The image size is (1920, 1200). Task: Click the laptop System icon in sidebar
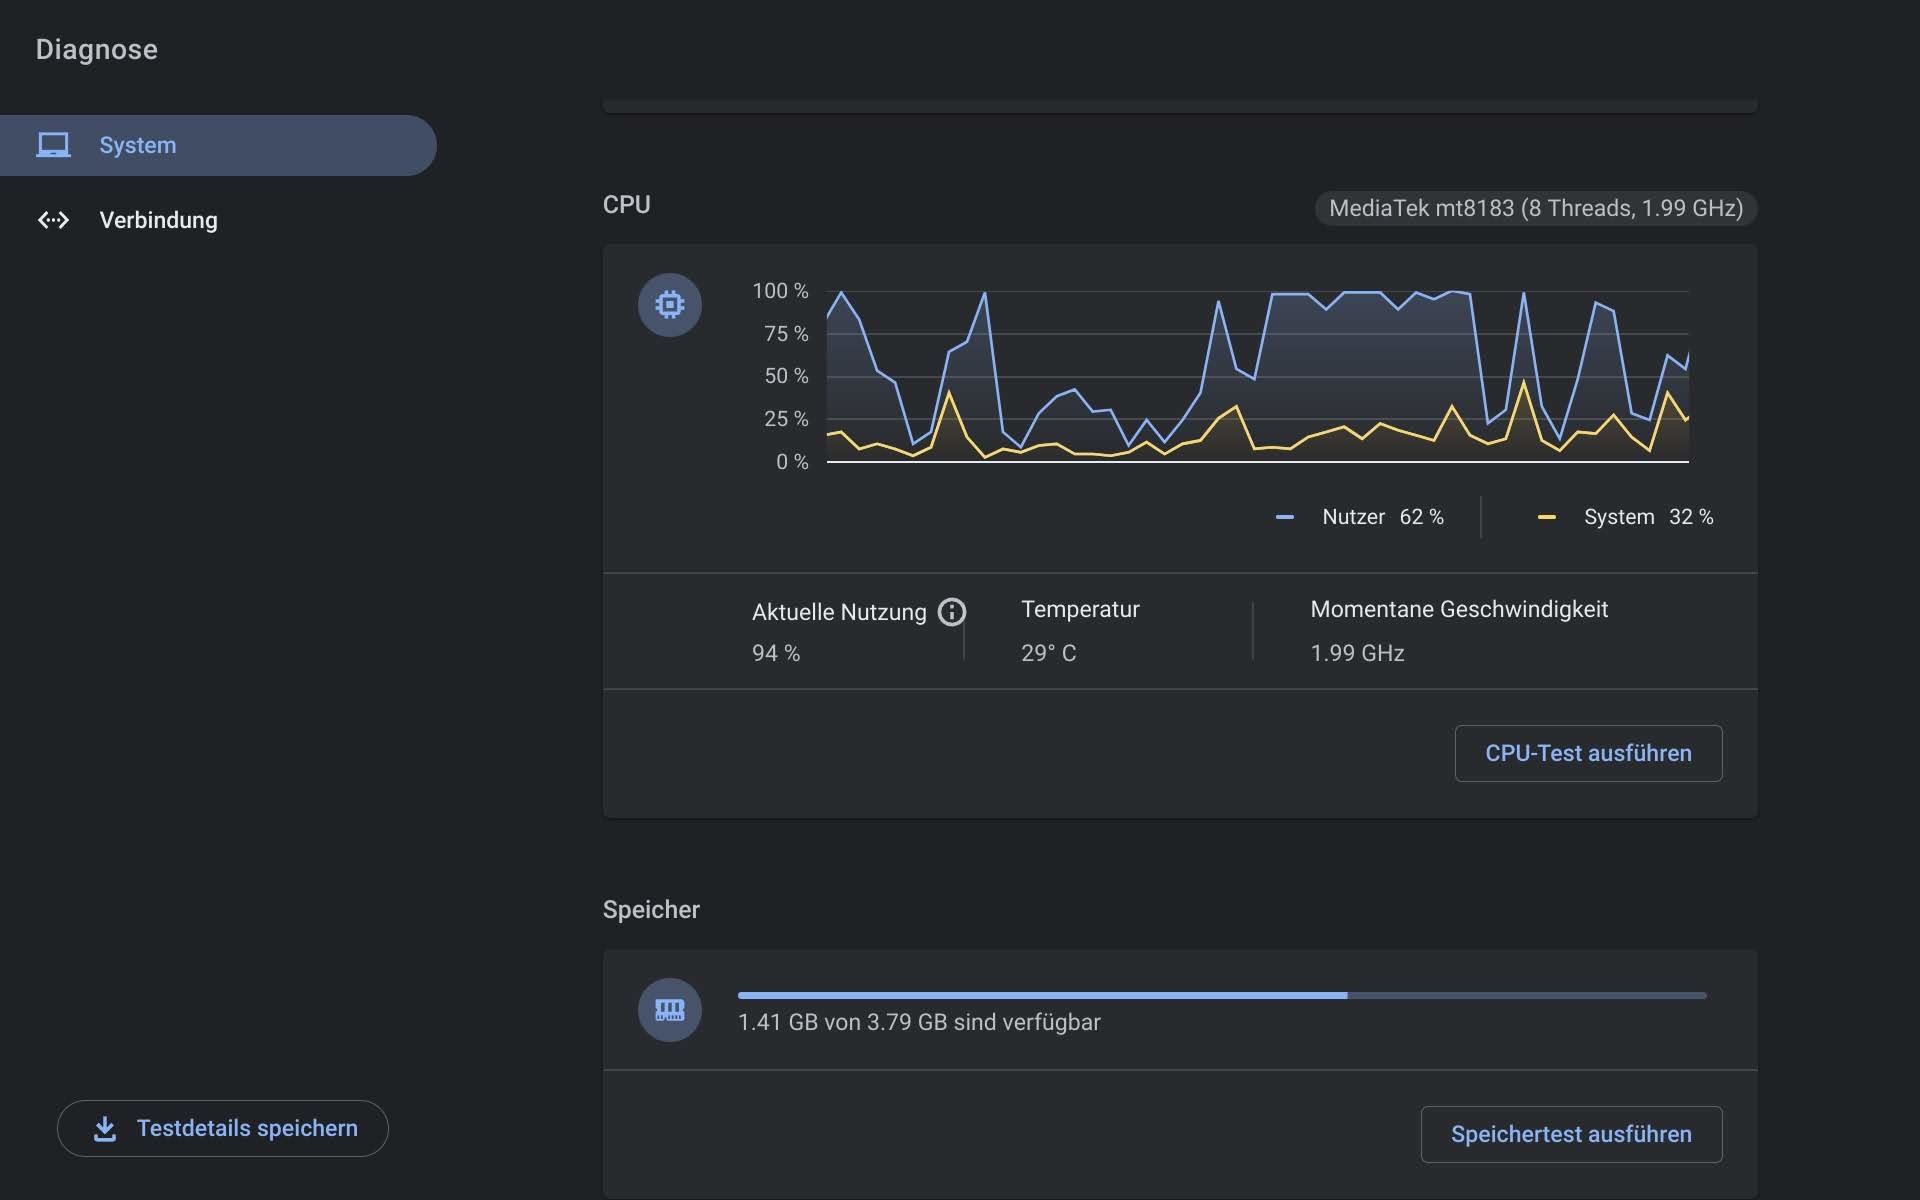coord(53,145)
